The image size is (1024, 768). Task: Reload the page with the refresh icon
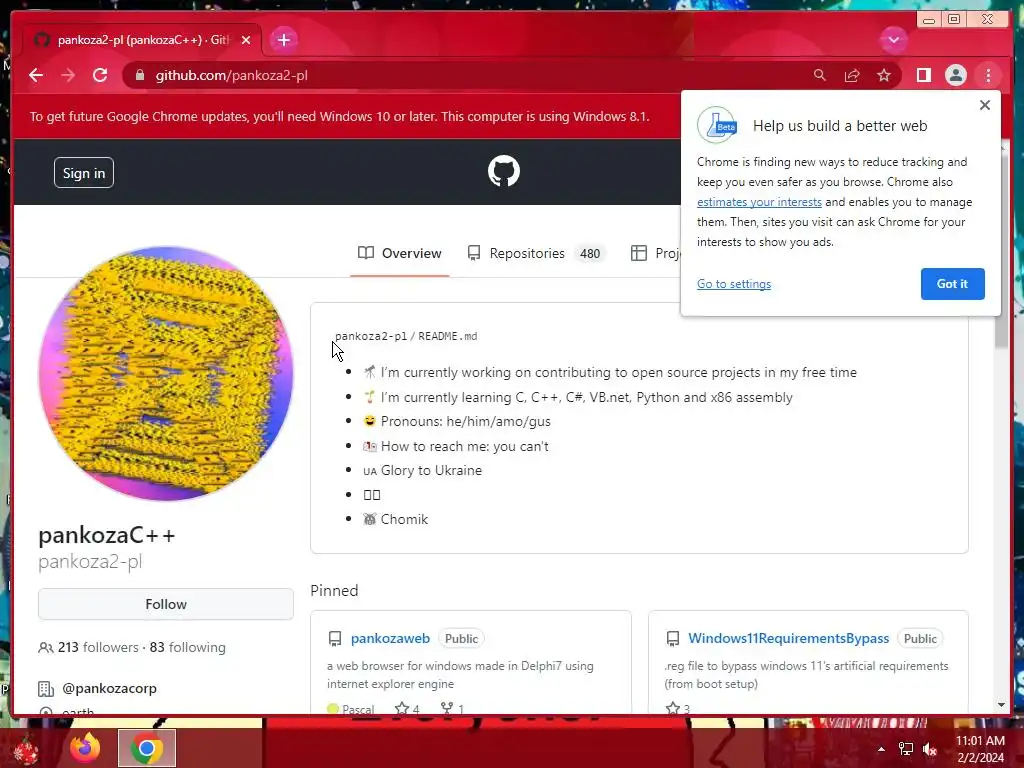(x=100, y=75)
